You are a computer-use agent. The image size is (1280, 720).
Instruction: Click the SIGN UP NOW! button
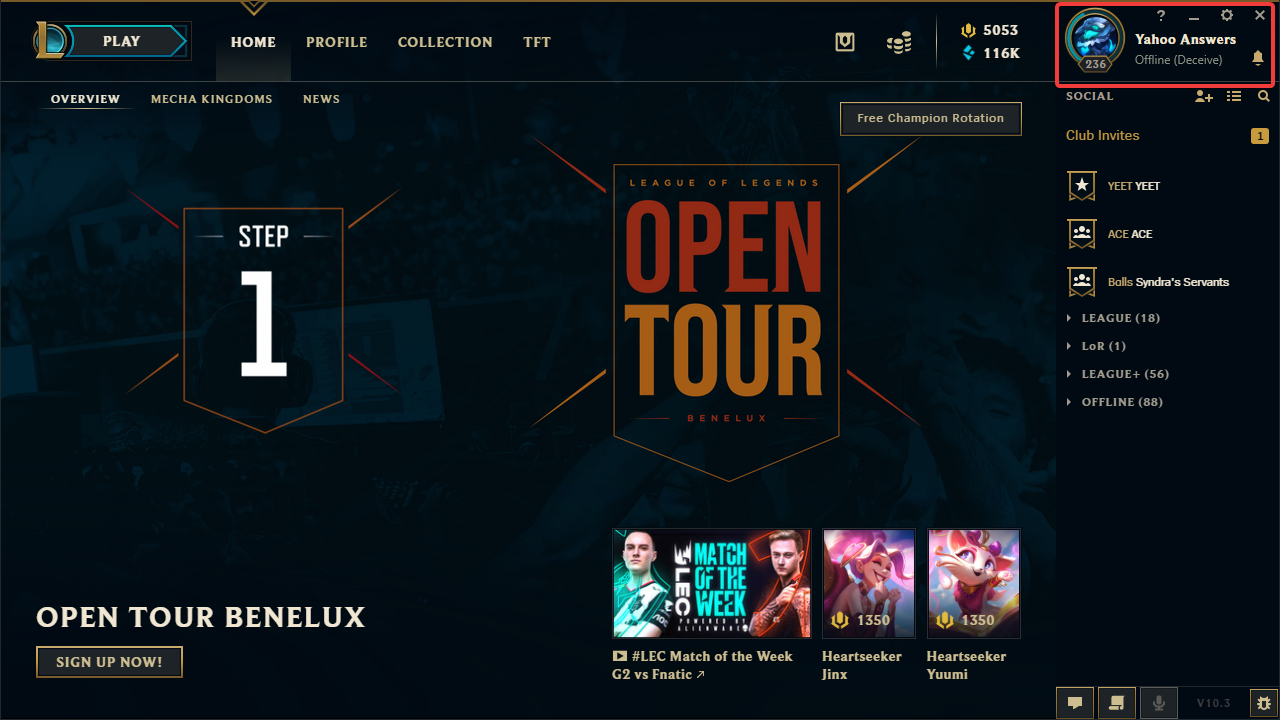point(109,662)
